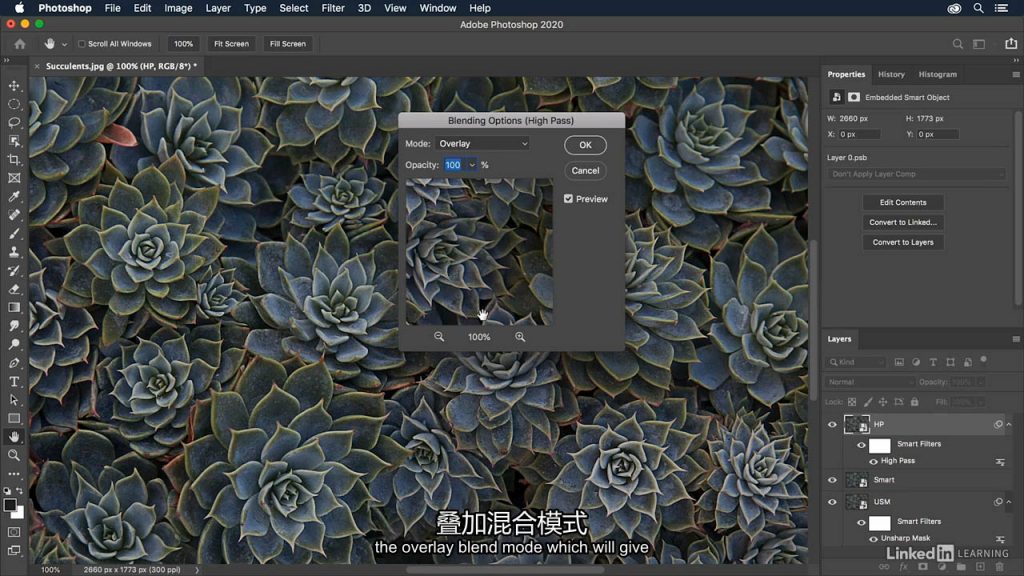Toggle Unsharp Mask filter visibility

pyautogui.click(x=873, y=539)
